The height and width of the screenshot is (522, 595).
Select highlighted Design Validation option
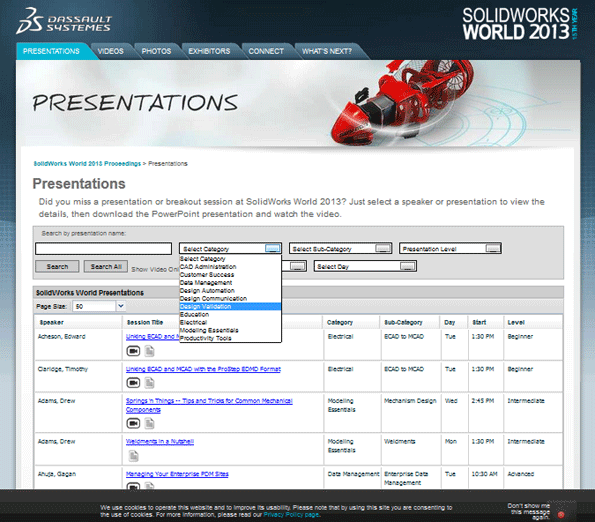click(x=230, y=307)
